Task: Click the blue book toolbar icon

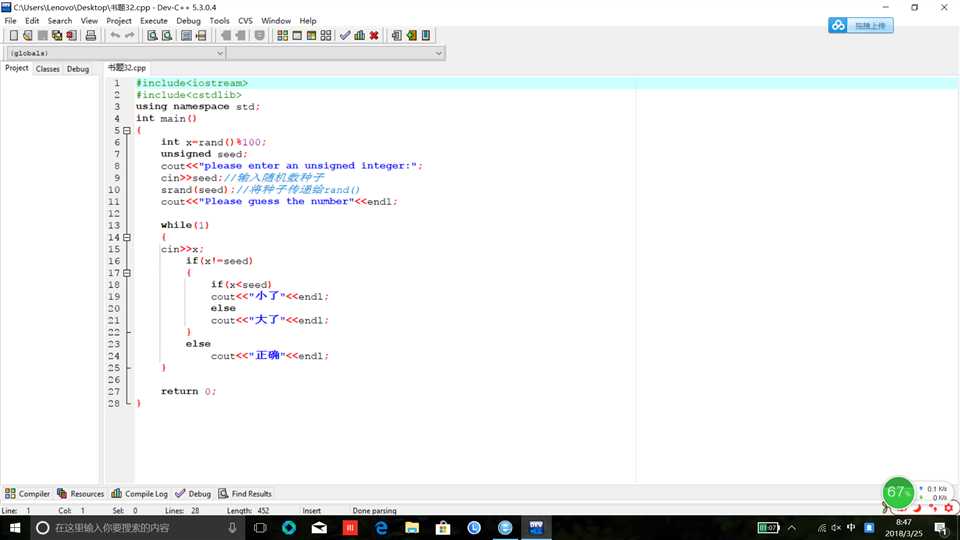Action: click(426, 36)
